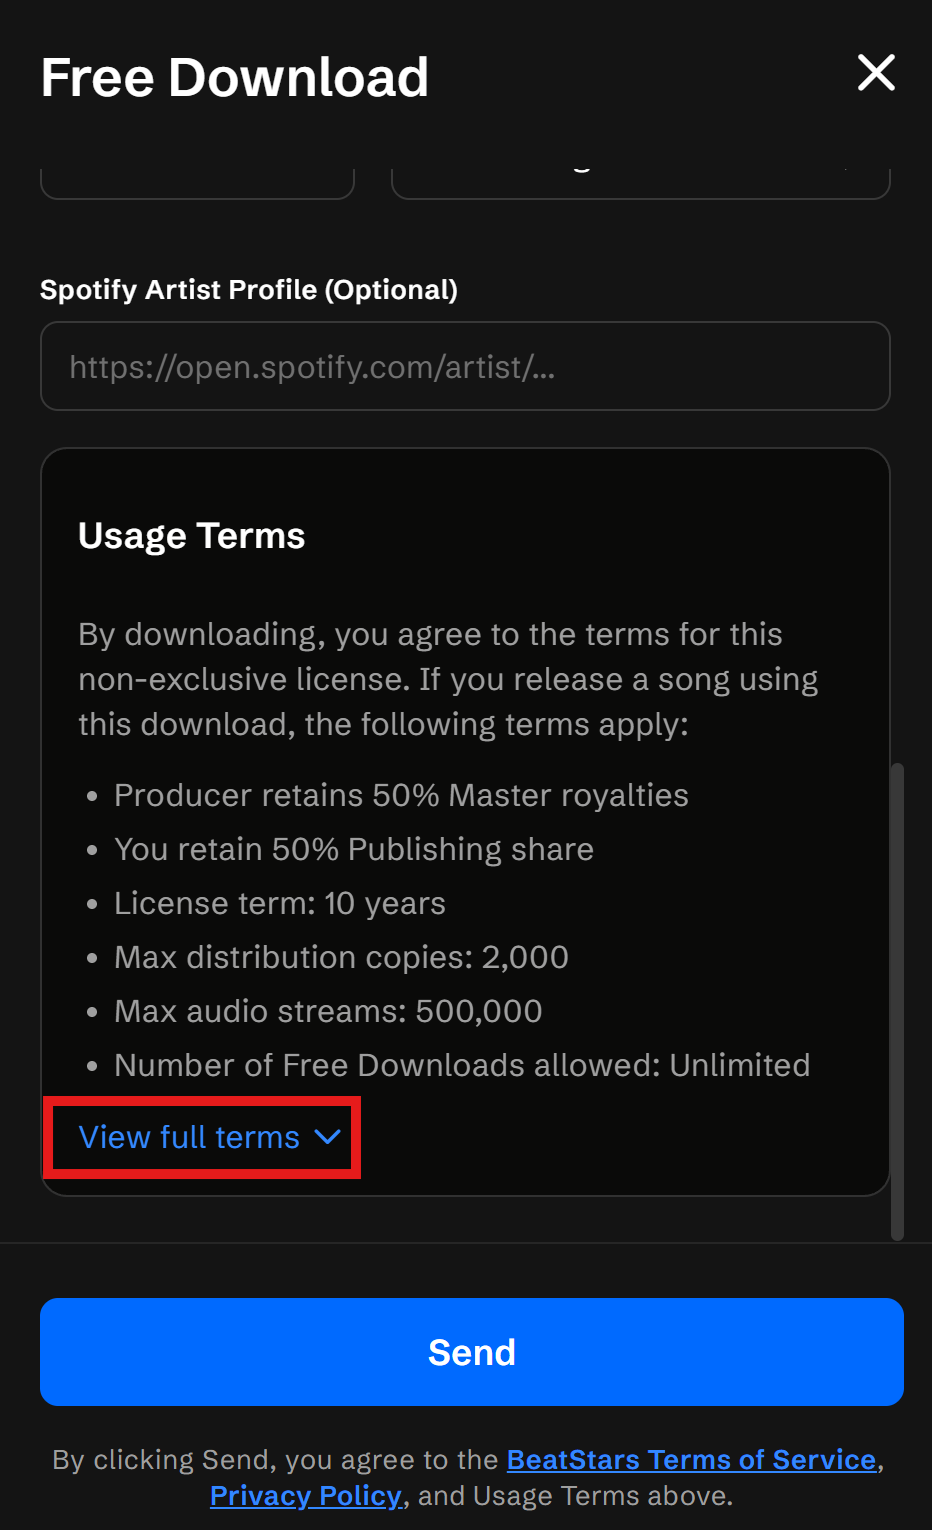Open BeatStars Terms of Service link
Viewport: 932px width, 1530px height.
691,1460
